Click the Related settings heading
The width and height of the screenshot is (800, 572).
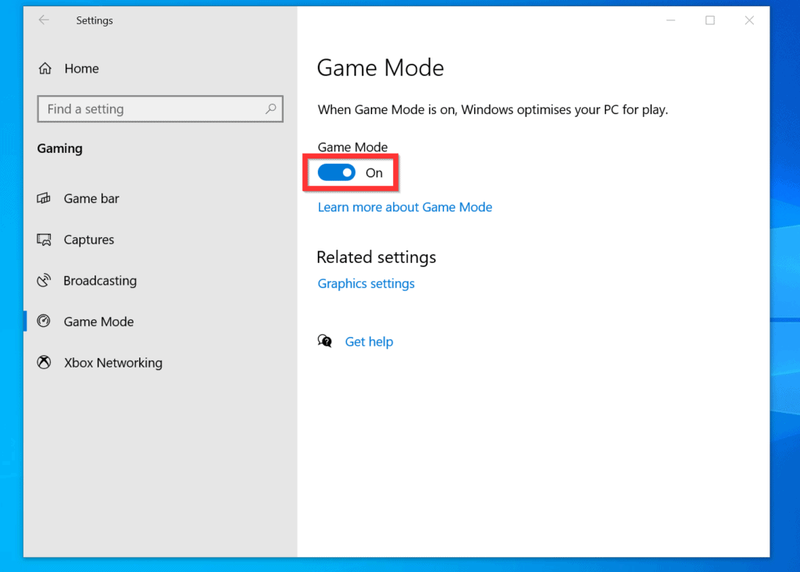(x=376, y=257)
